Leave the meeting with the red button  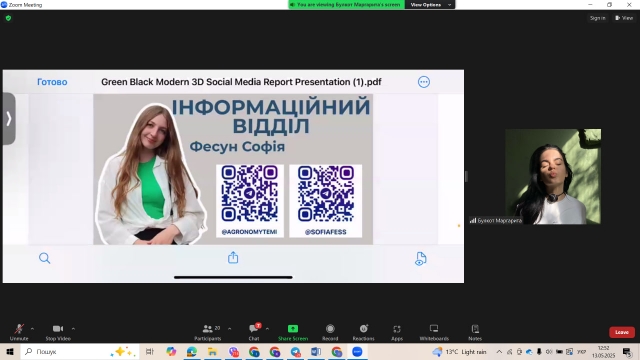622,332
